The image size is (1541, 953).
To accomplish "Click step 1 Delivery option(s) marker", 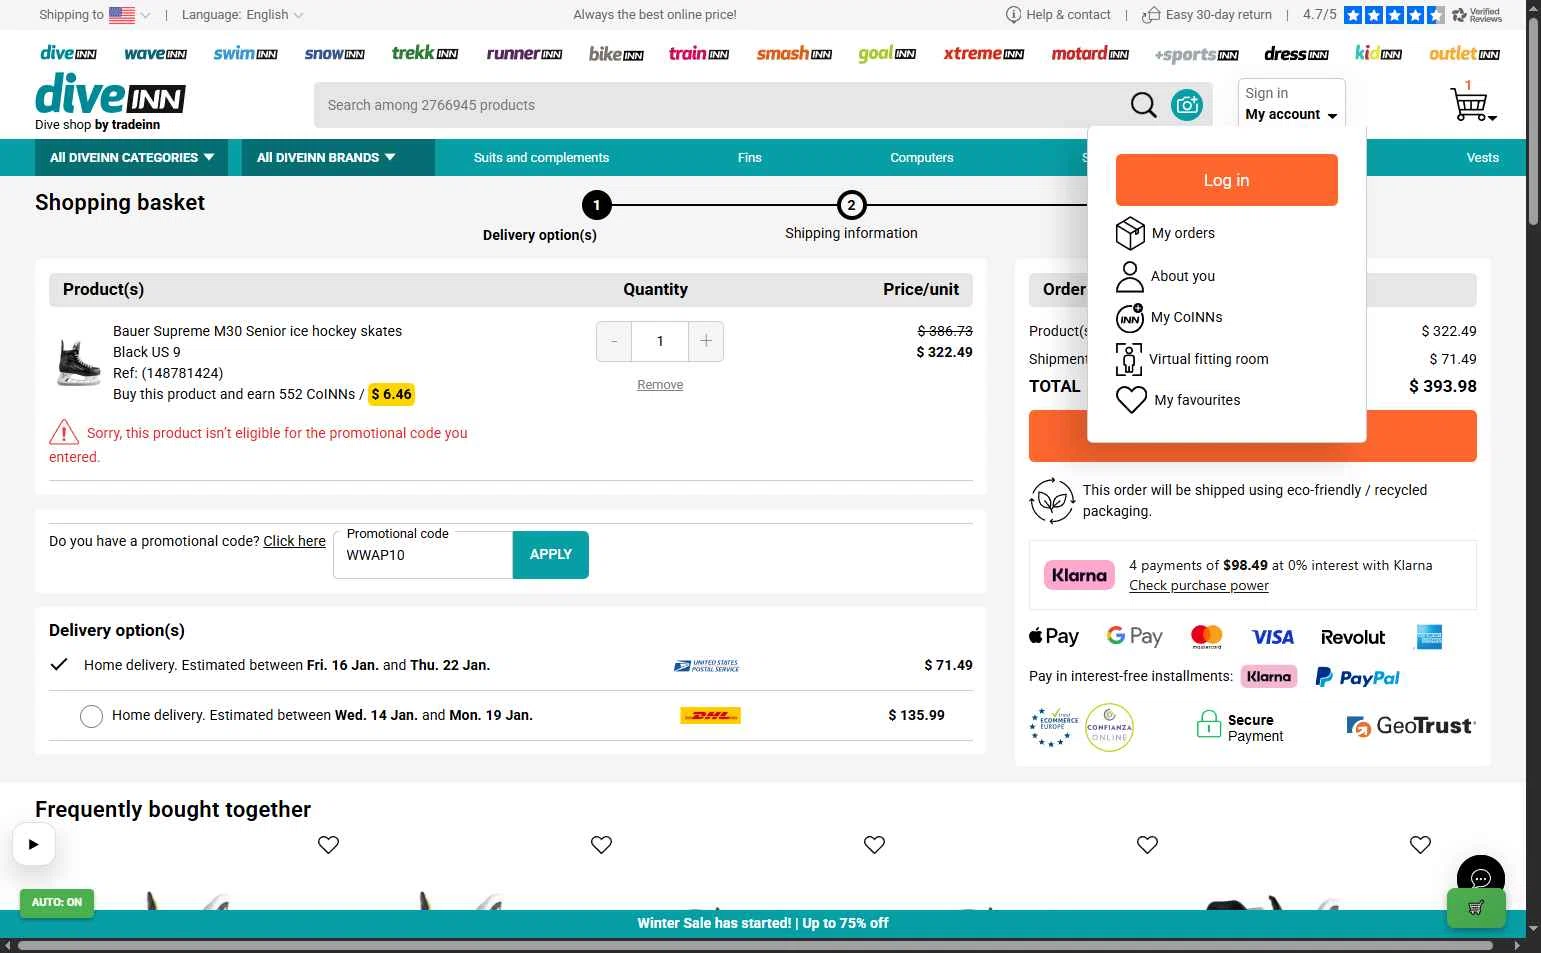I will tap(596, 205).
